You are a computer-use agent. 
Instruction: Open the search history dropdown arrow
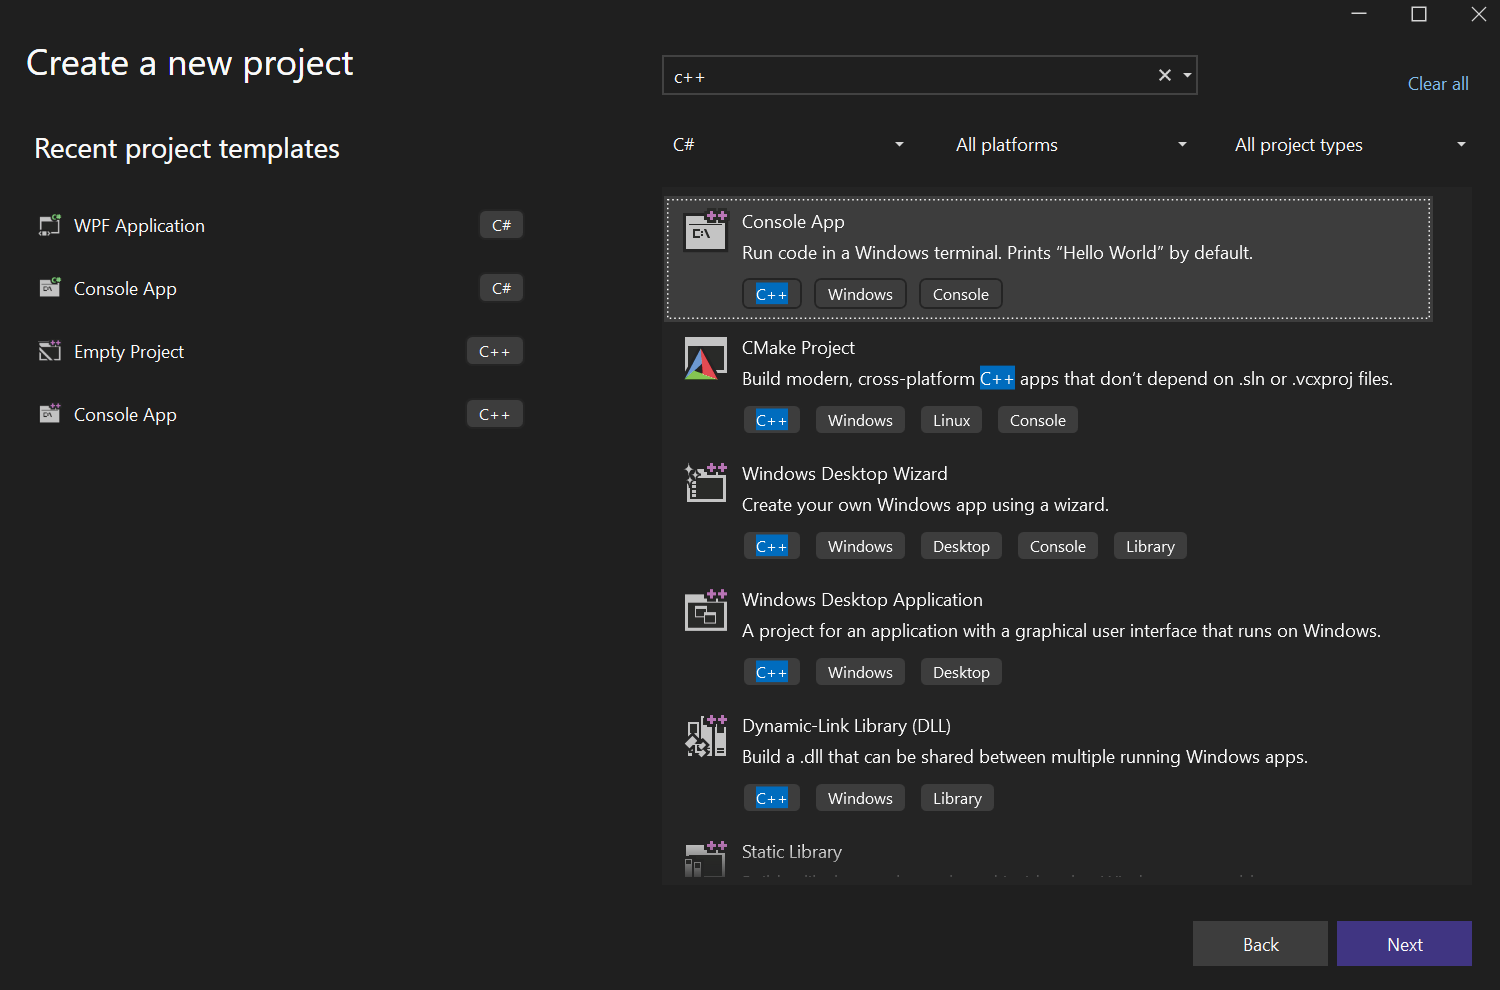coord(1187,75)
